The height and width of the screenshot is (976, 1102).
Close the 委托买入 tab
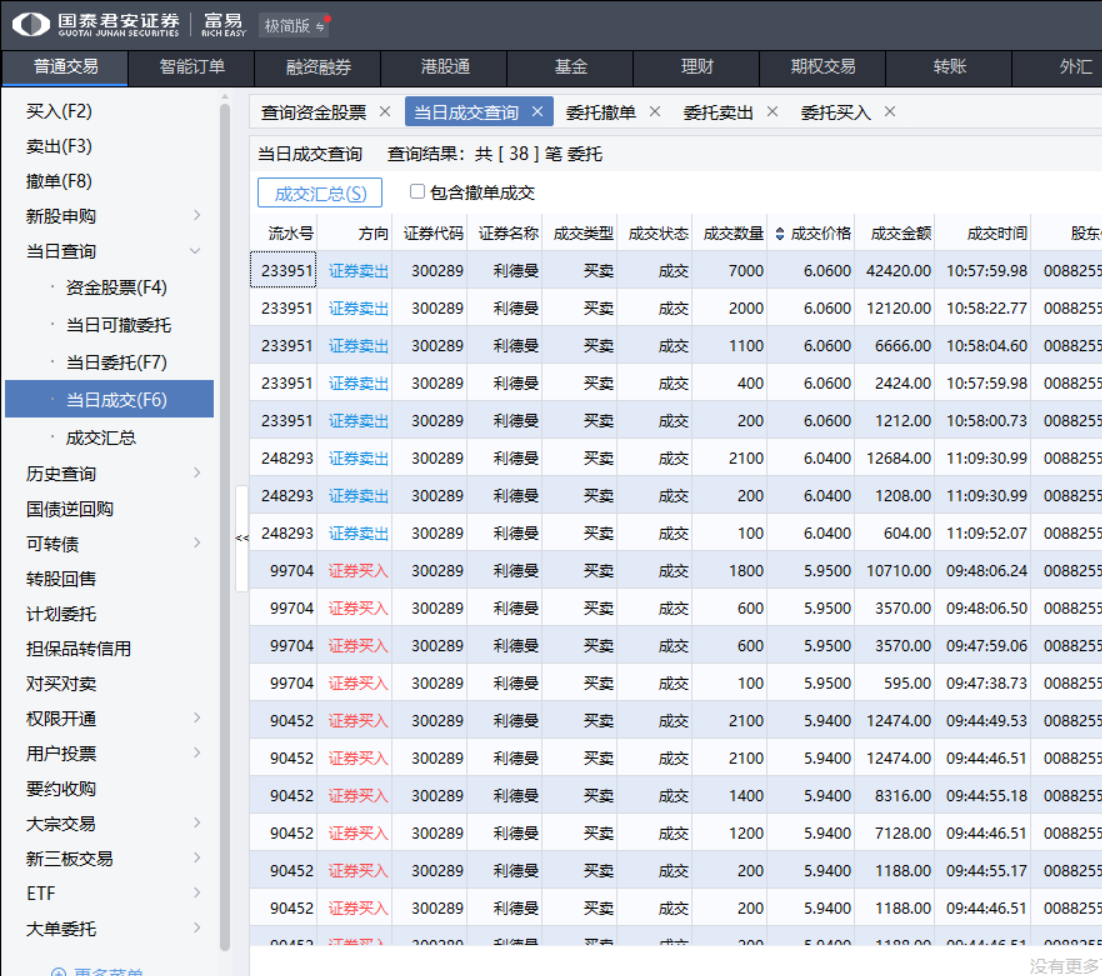[890, 112]
